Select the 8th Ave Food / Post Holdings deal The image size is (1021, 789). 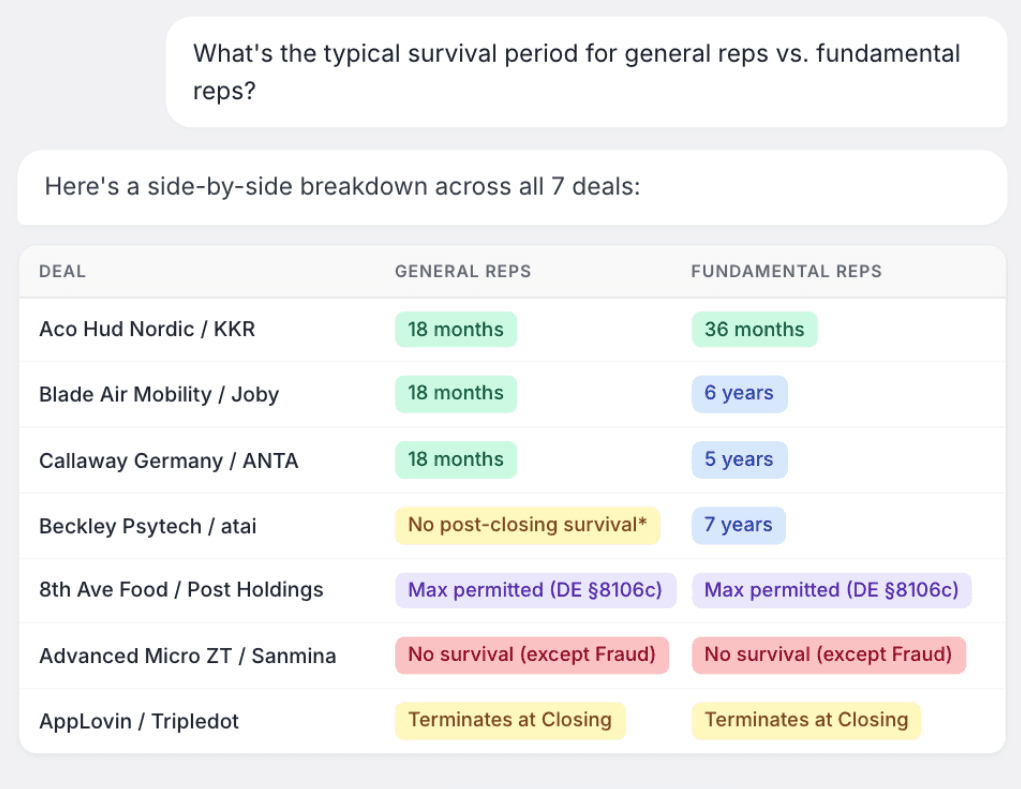pos(181,590)
